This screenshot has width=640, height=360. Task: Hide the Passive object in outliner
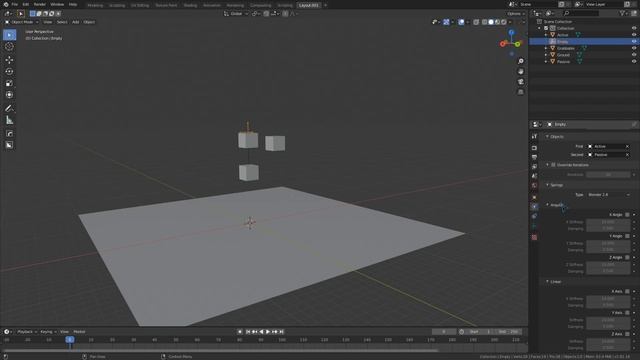[x=634, y=61]
